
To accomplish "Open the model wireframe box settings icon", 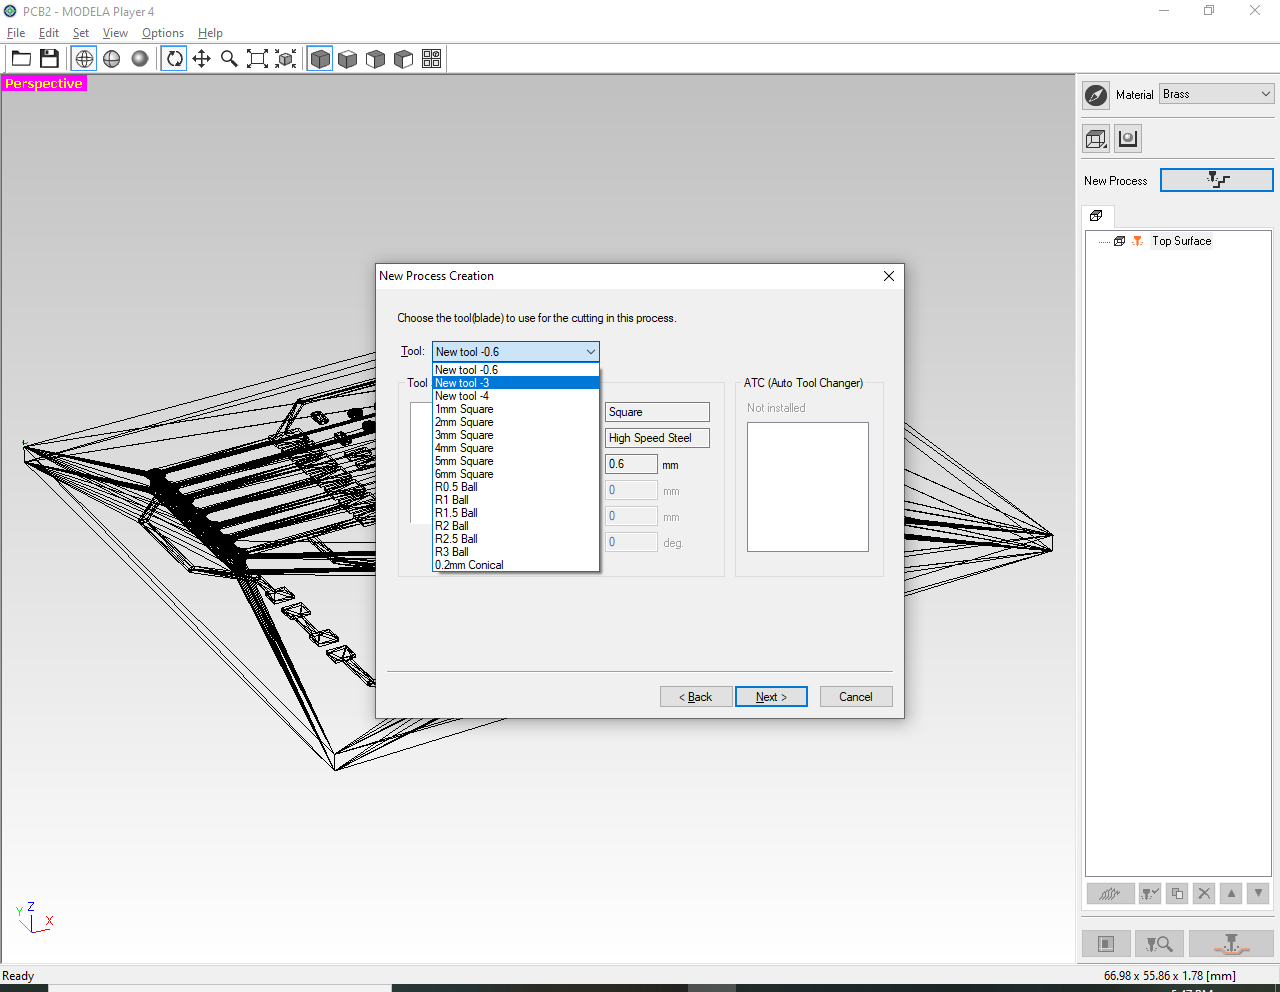I will click(x=1096, y=139).
